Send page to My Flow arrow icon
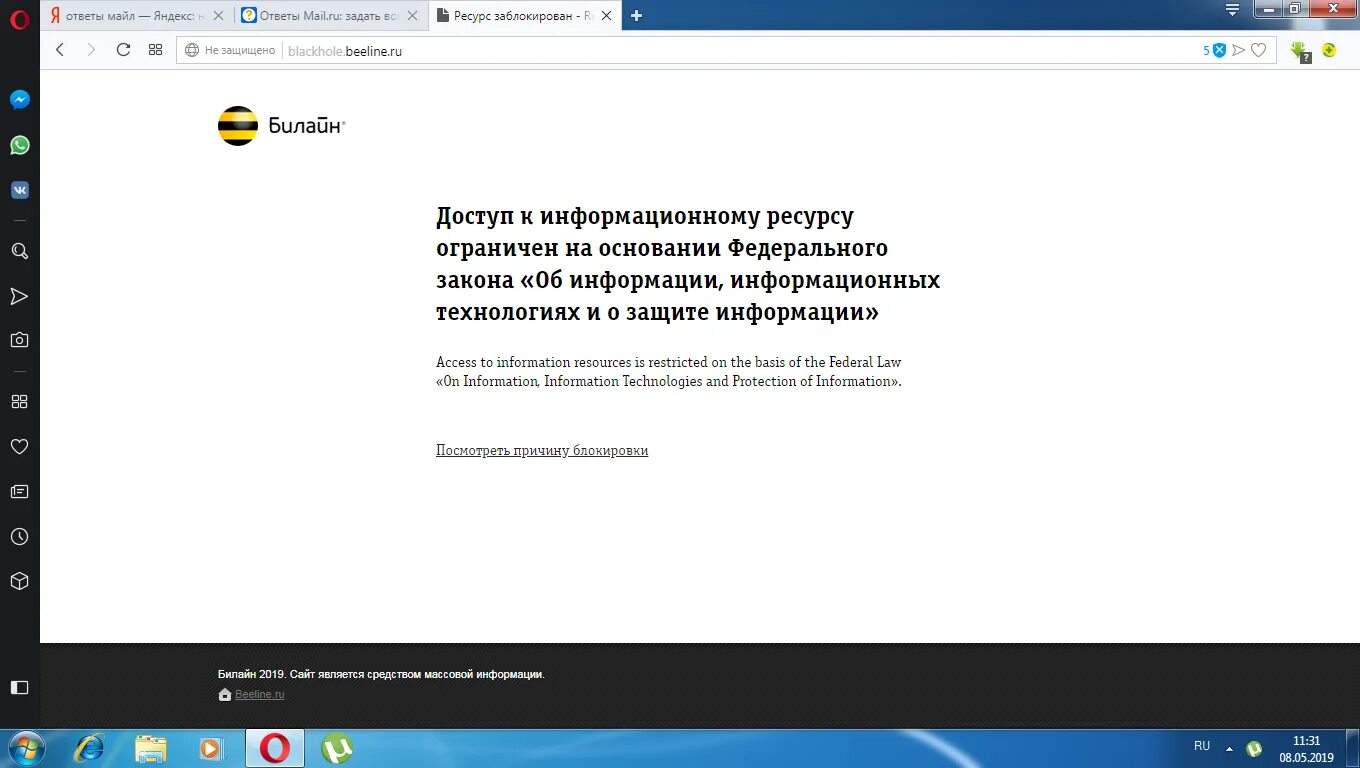 pos(1239,50)
